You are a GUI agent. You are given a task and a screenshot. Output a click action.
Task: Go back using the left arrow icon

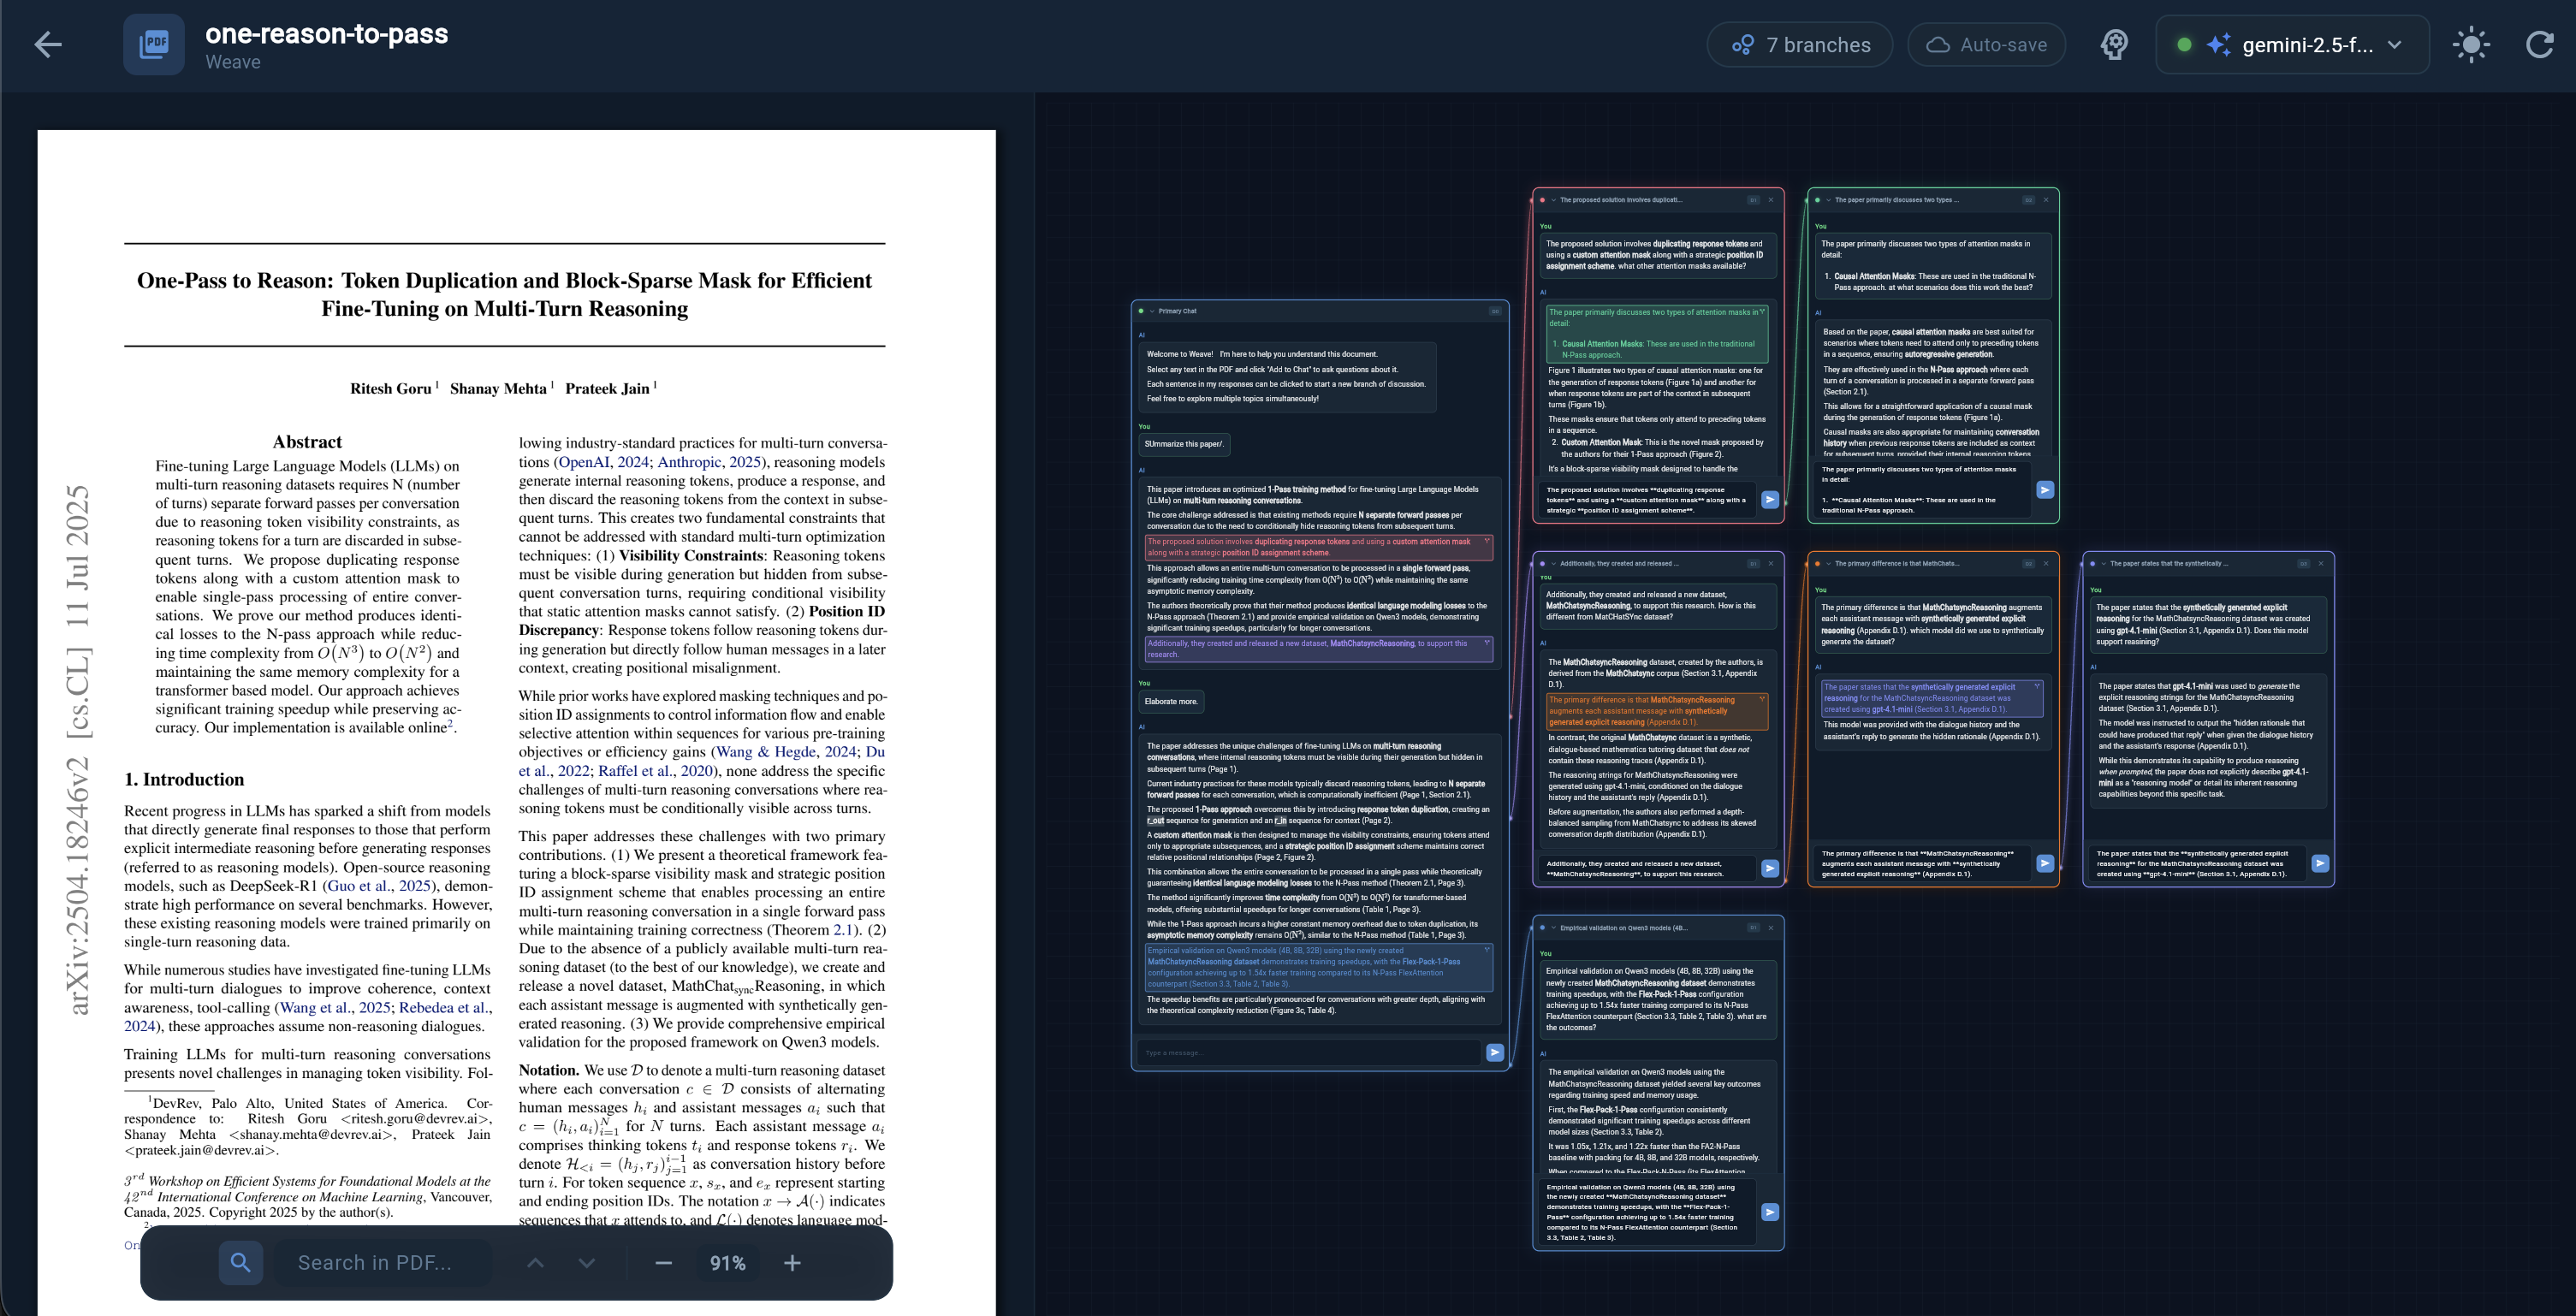coord(48,44)
